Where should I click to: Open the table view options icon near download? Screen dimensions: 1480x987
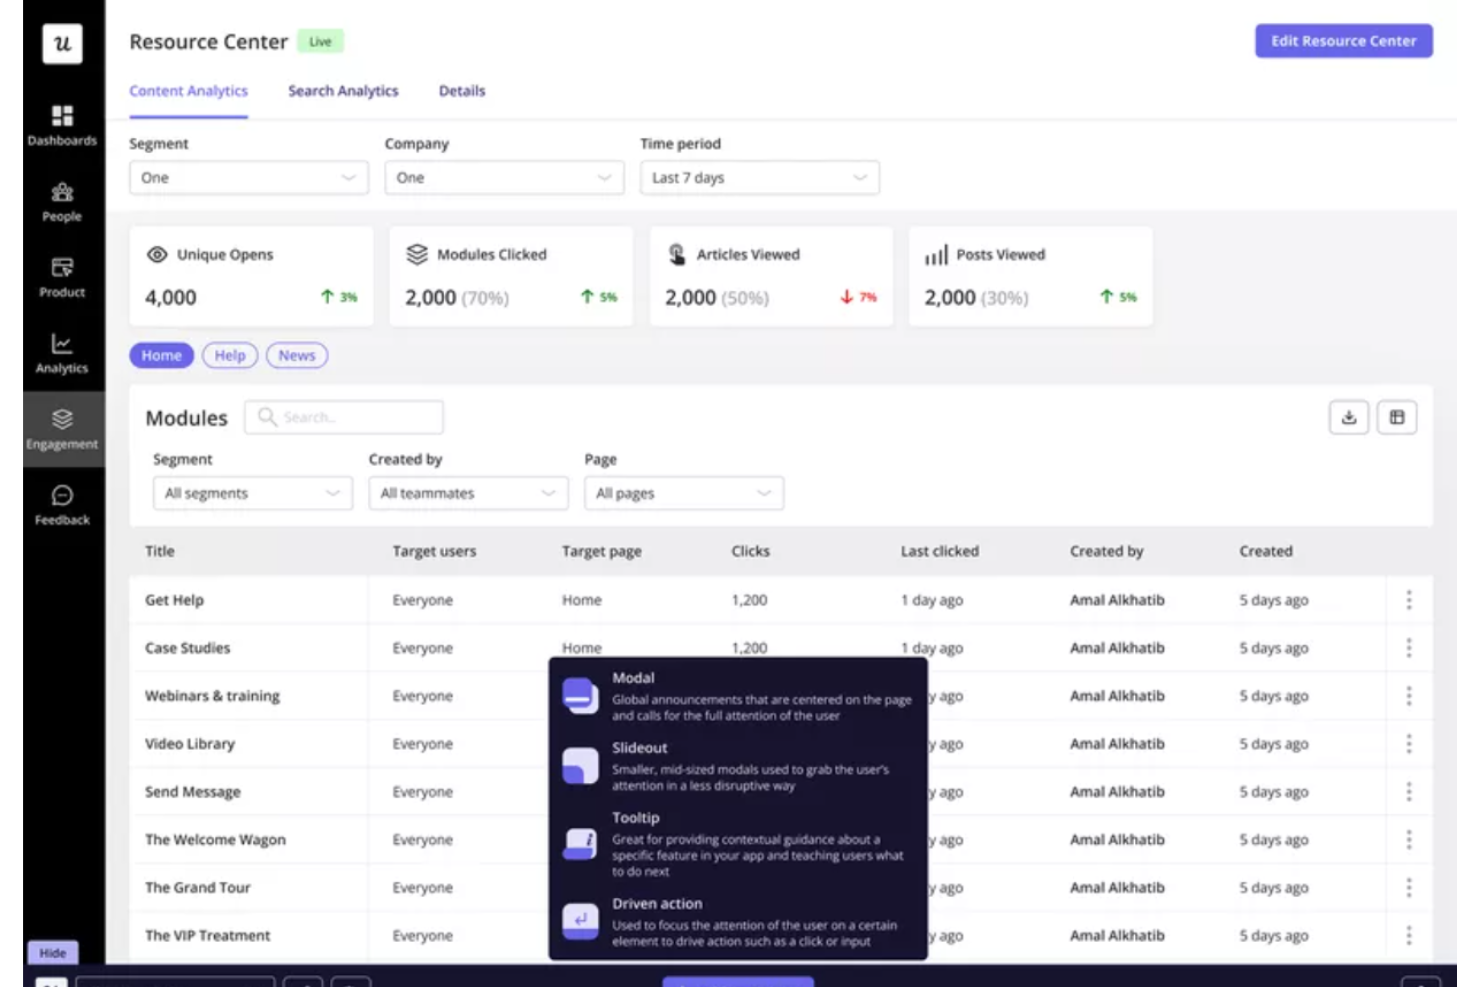(1397, 417)
